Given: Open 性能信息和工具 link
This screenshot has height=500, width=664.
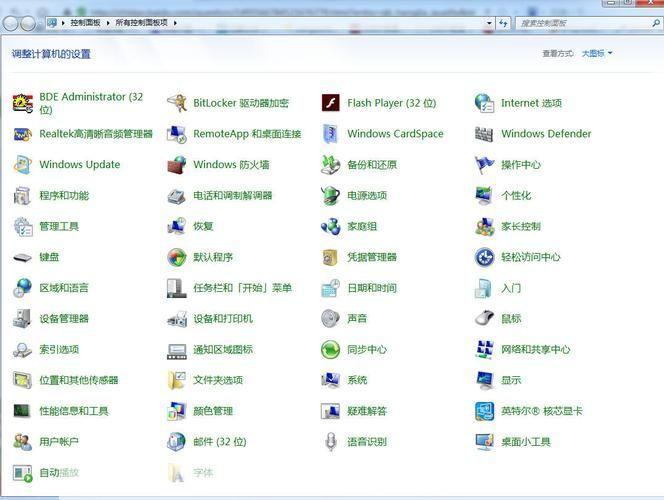Looking at the screenshot, I should tap(74, 411).
